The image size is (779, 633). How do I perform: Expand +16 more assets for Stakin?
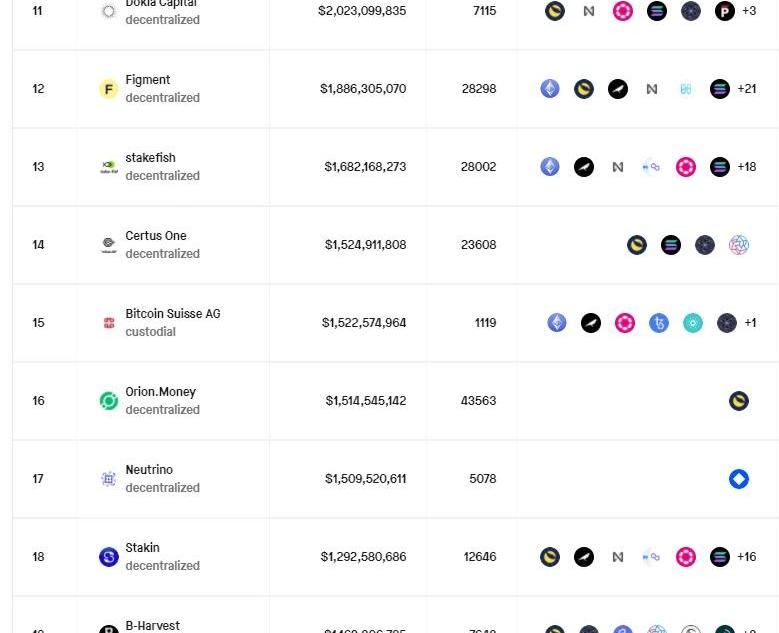coord(747,557)
